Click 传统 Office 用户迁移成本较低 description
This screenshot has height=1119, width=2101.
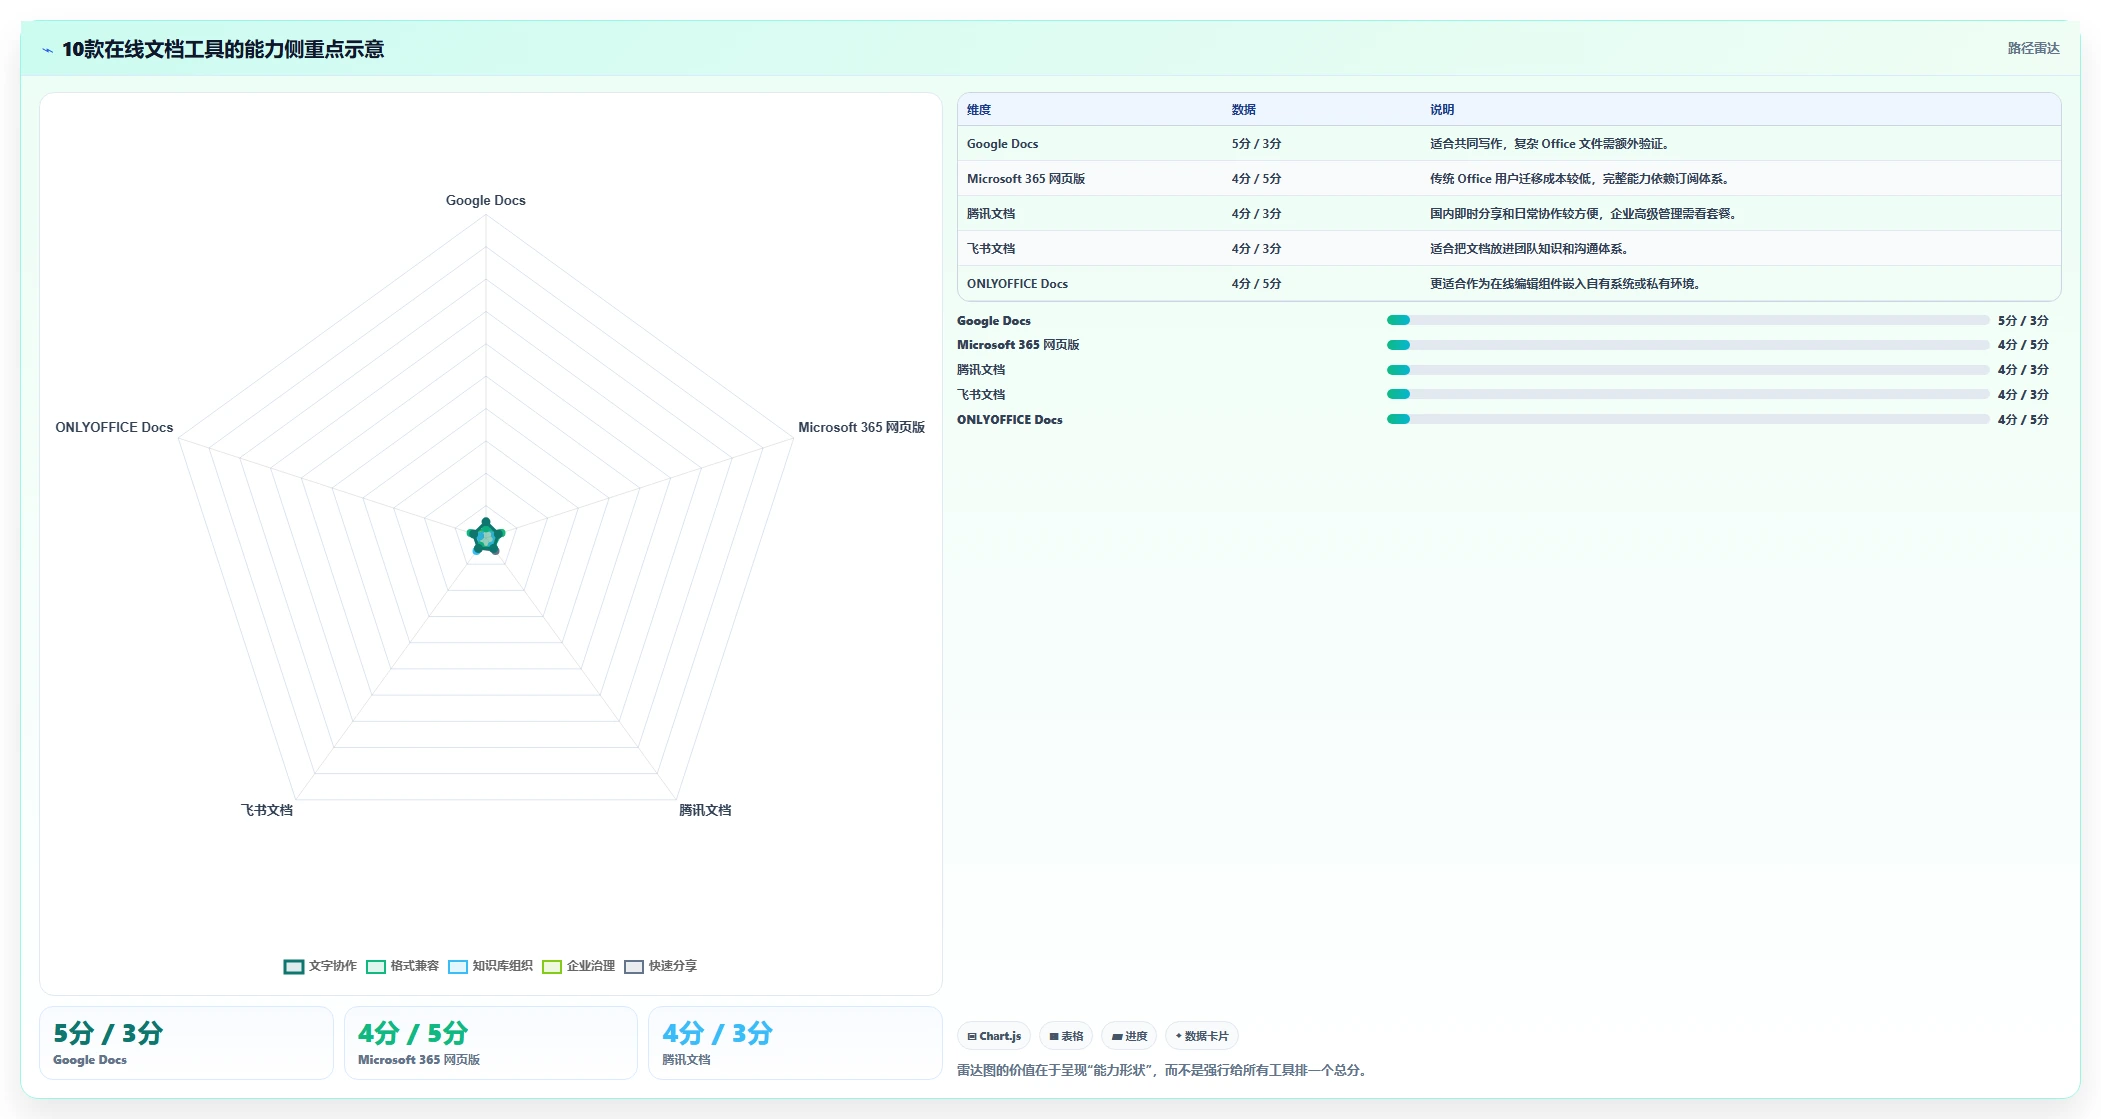[1579, 179]
